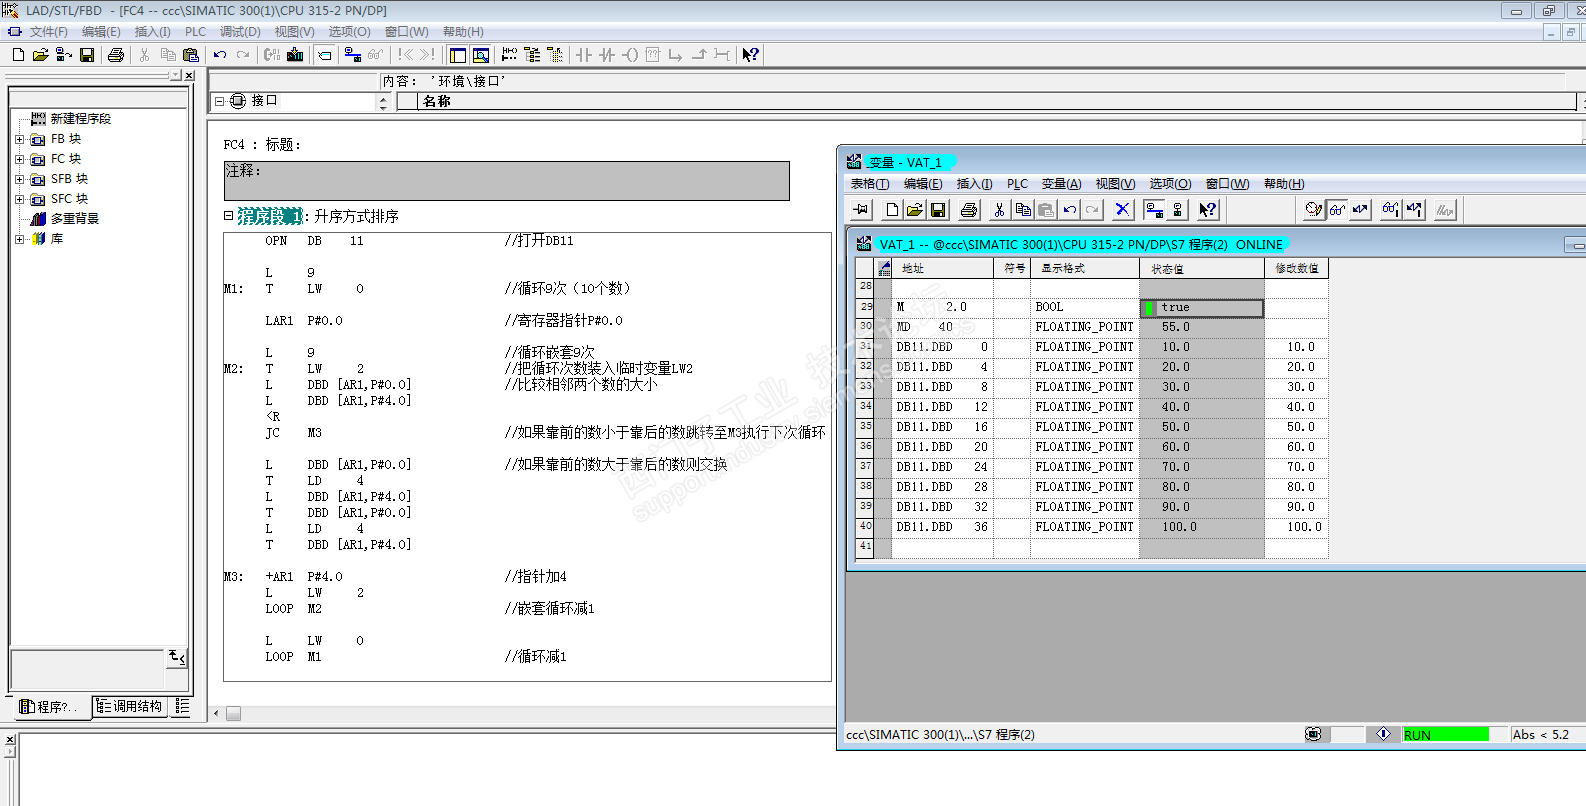Image resolution: width=1586 pixels, height=806 pixels.
Task: Click horizontal scrollbar thumb below code editor
Action: 233,714
